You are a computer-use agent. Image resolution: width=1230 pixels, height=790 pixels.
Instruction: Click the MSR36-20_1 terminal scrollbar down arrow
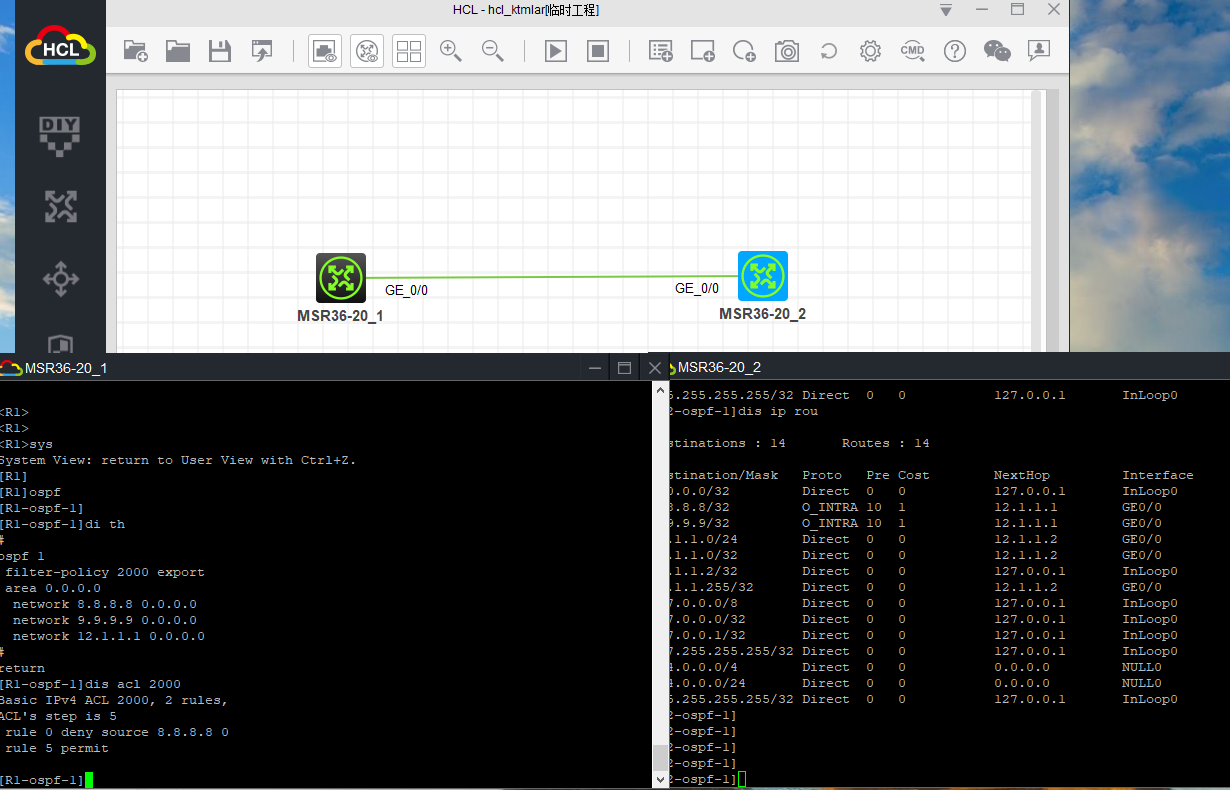[659, 778]
